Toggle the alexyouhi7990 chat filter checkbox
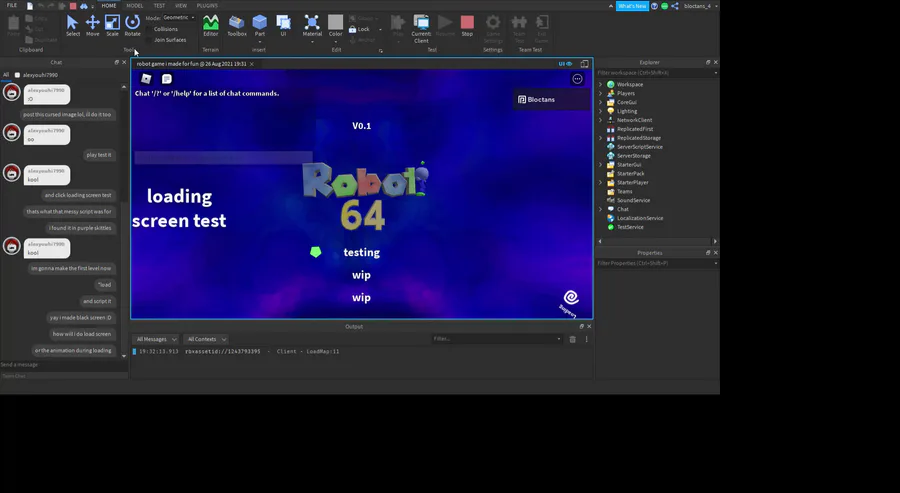The height and width of the screenshot is (493, 900). tap(17, 75)
